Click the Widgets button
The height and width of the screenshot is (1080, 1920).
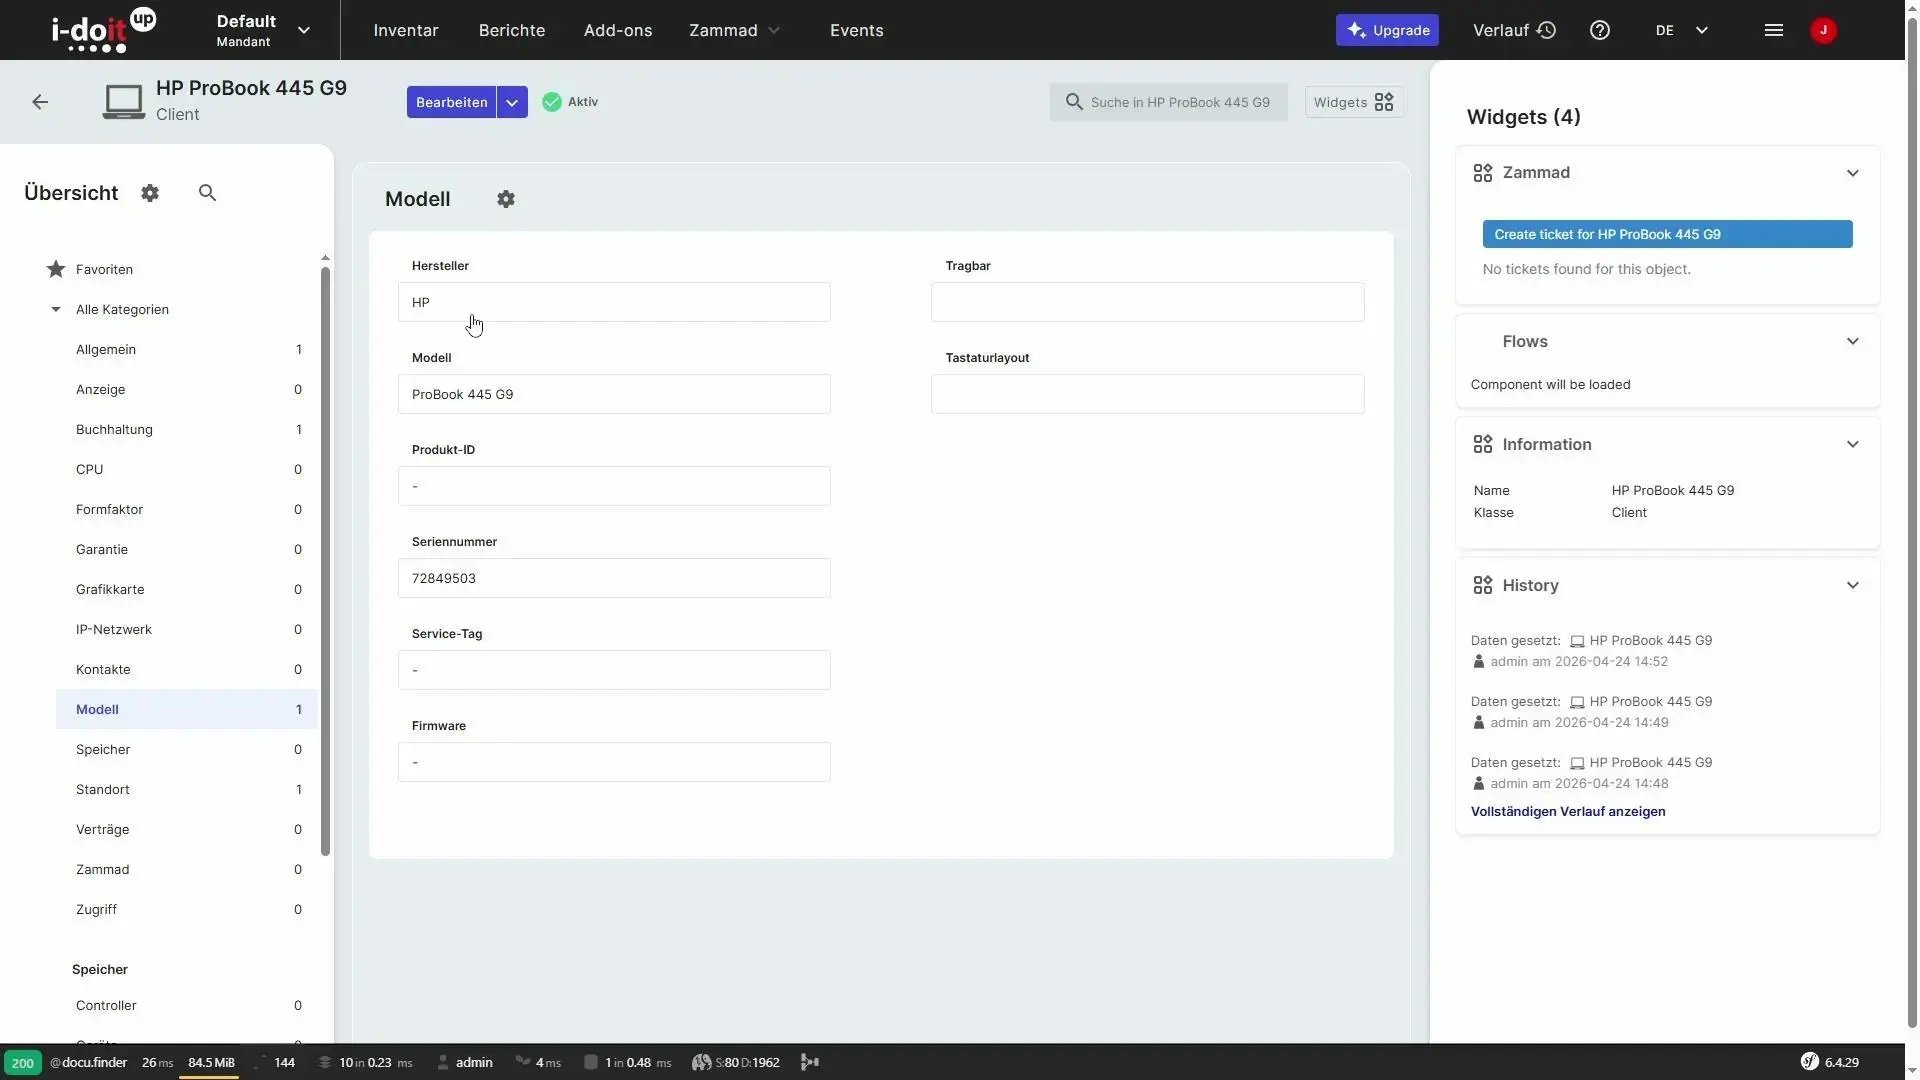click(1354, 102)
